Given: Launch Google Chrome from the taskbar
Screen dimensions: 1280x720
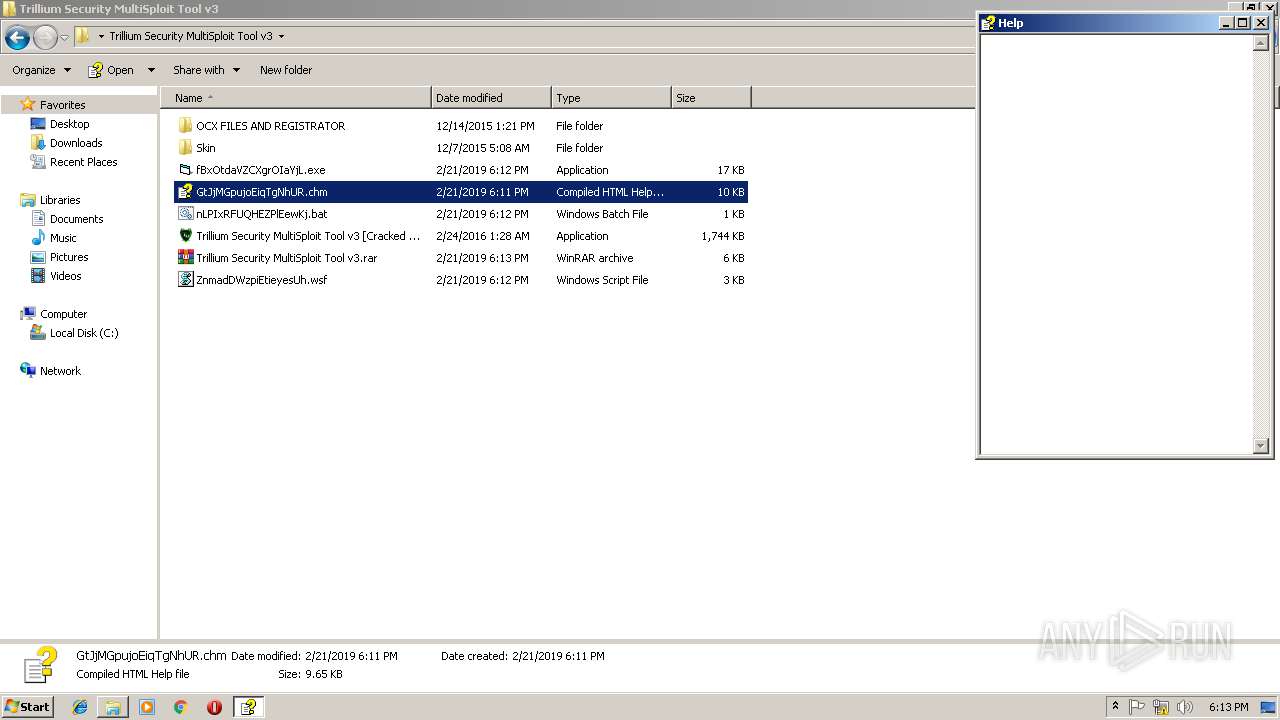Looking at the screenshot, I should coord(180,707).
